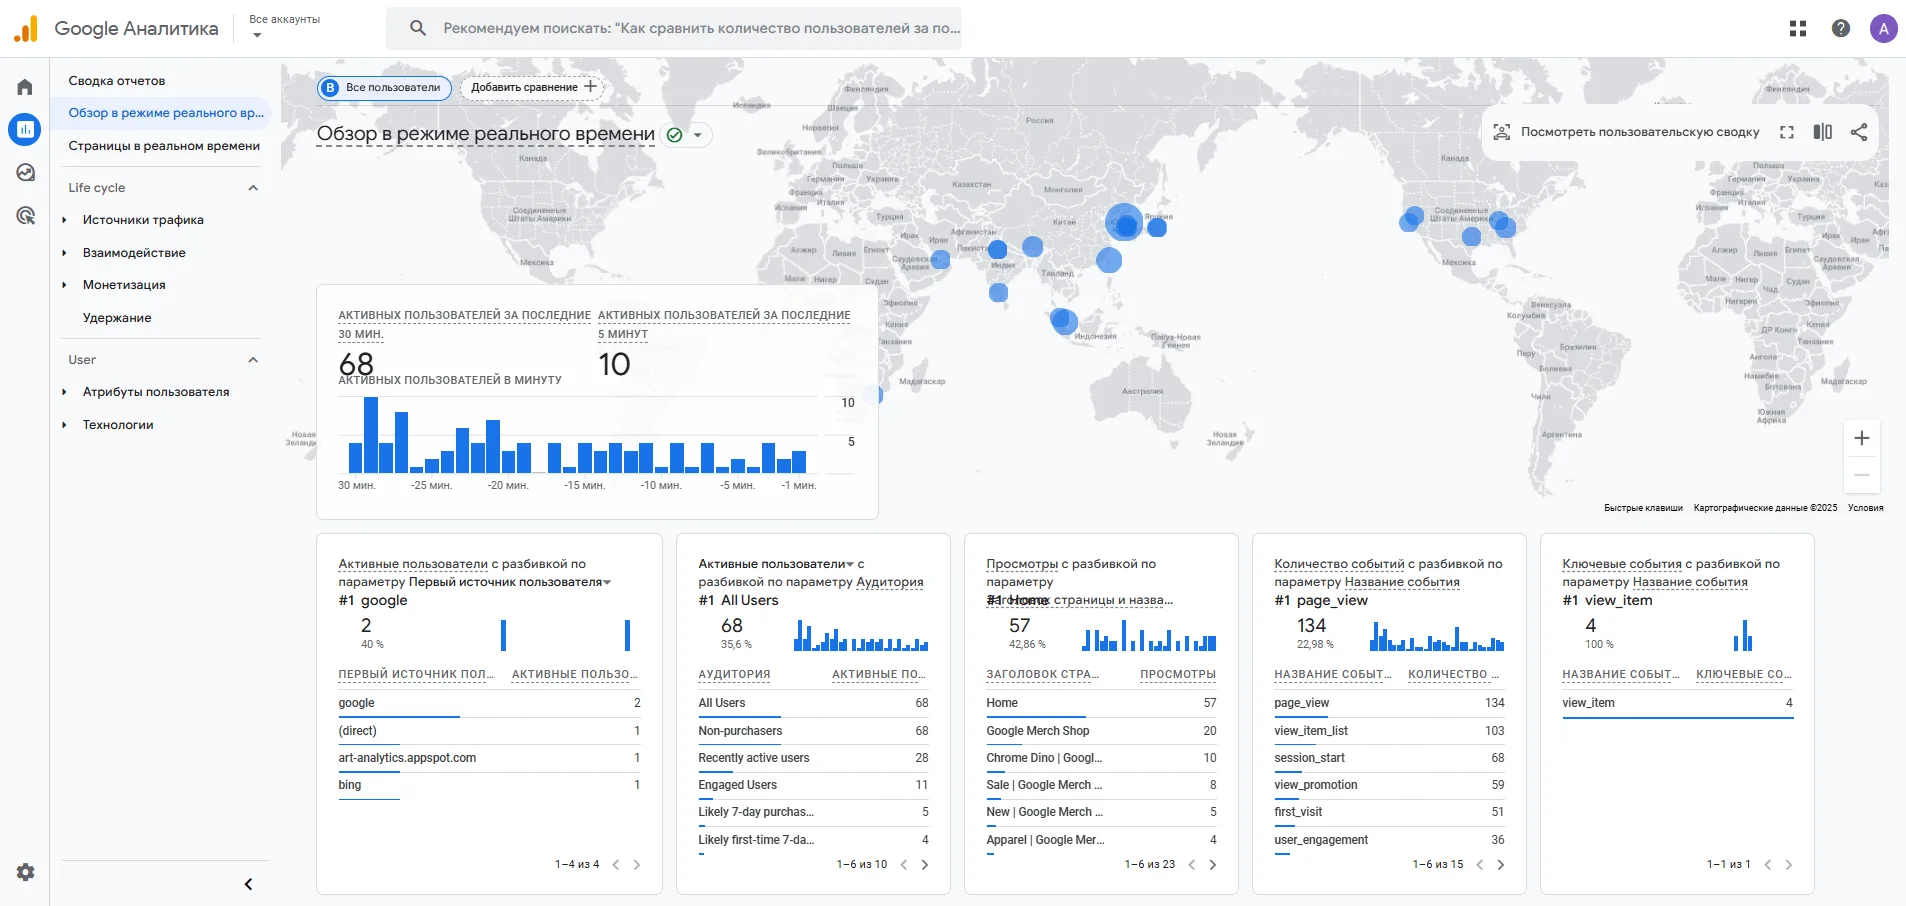Click the search input field
This screenshot has height=906, width=1906.
(700, 28)
